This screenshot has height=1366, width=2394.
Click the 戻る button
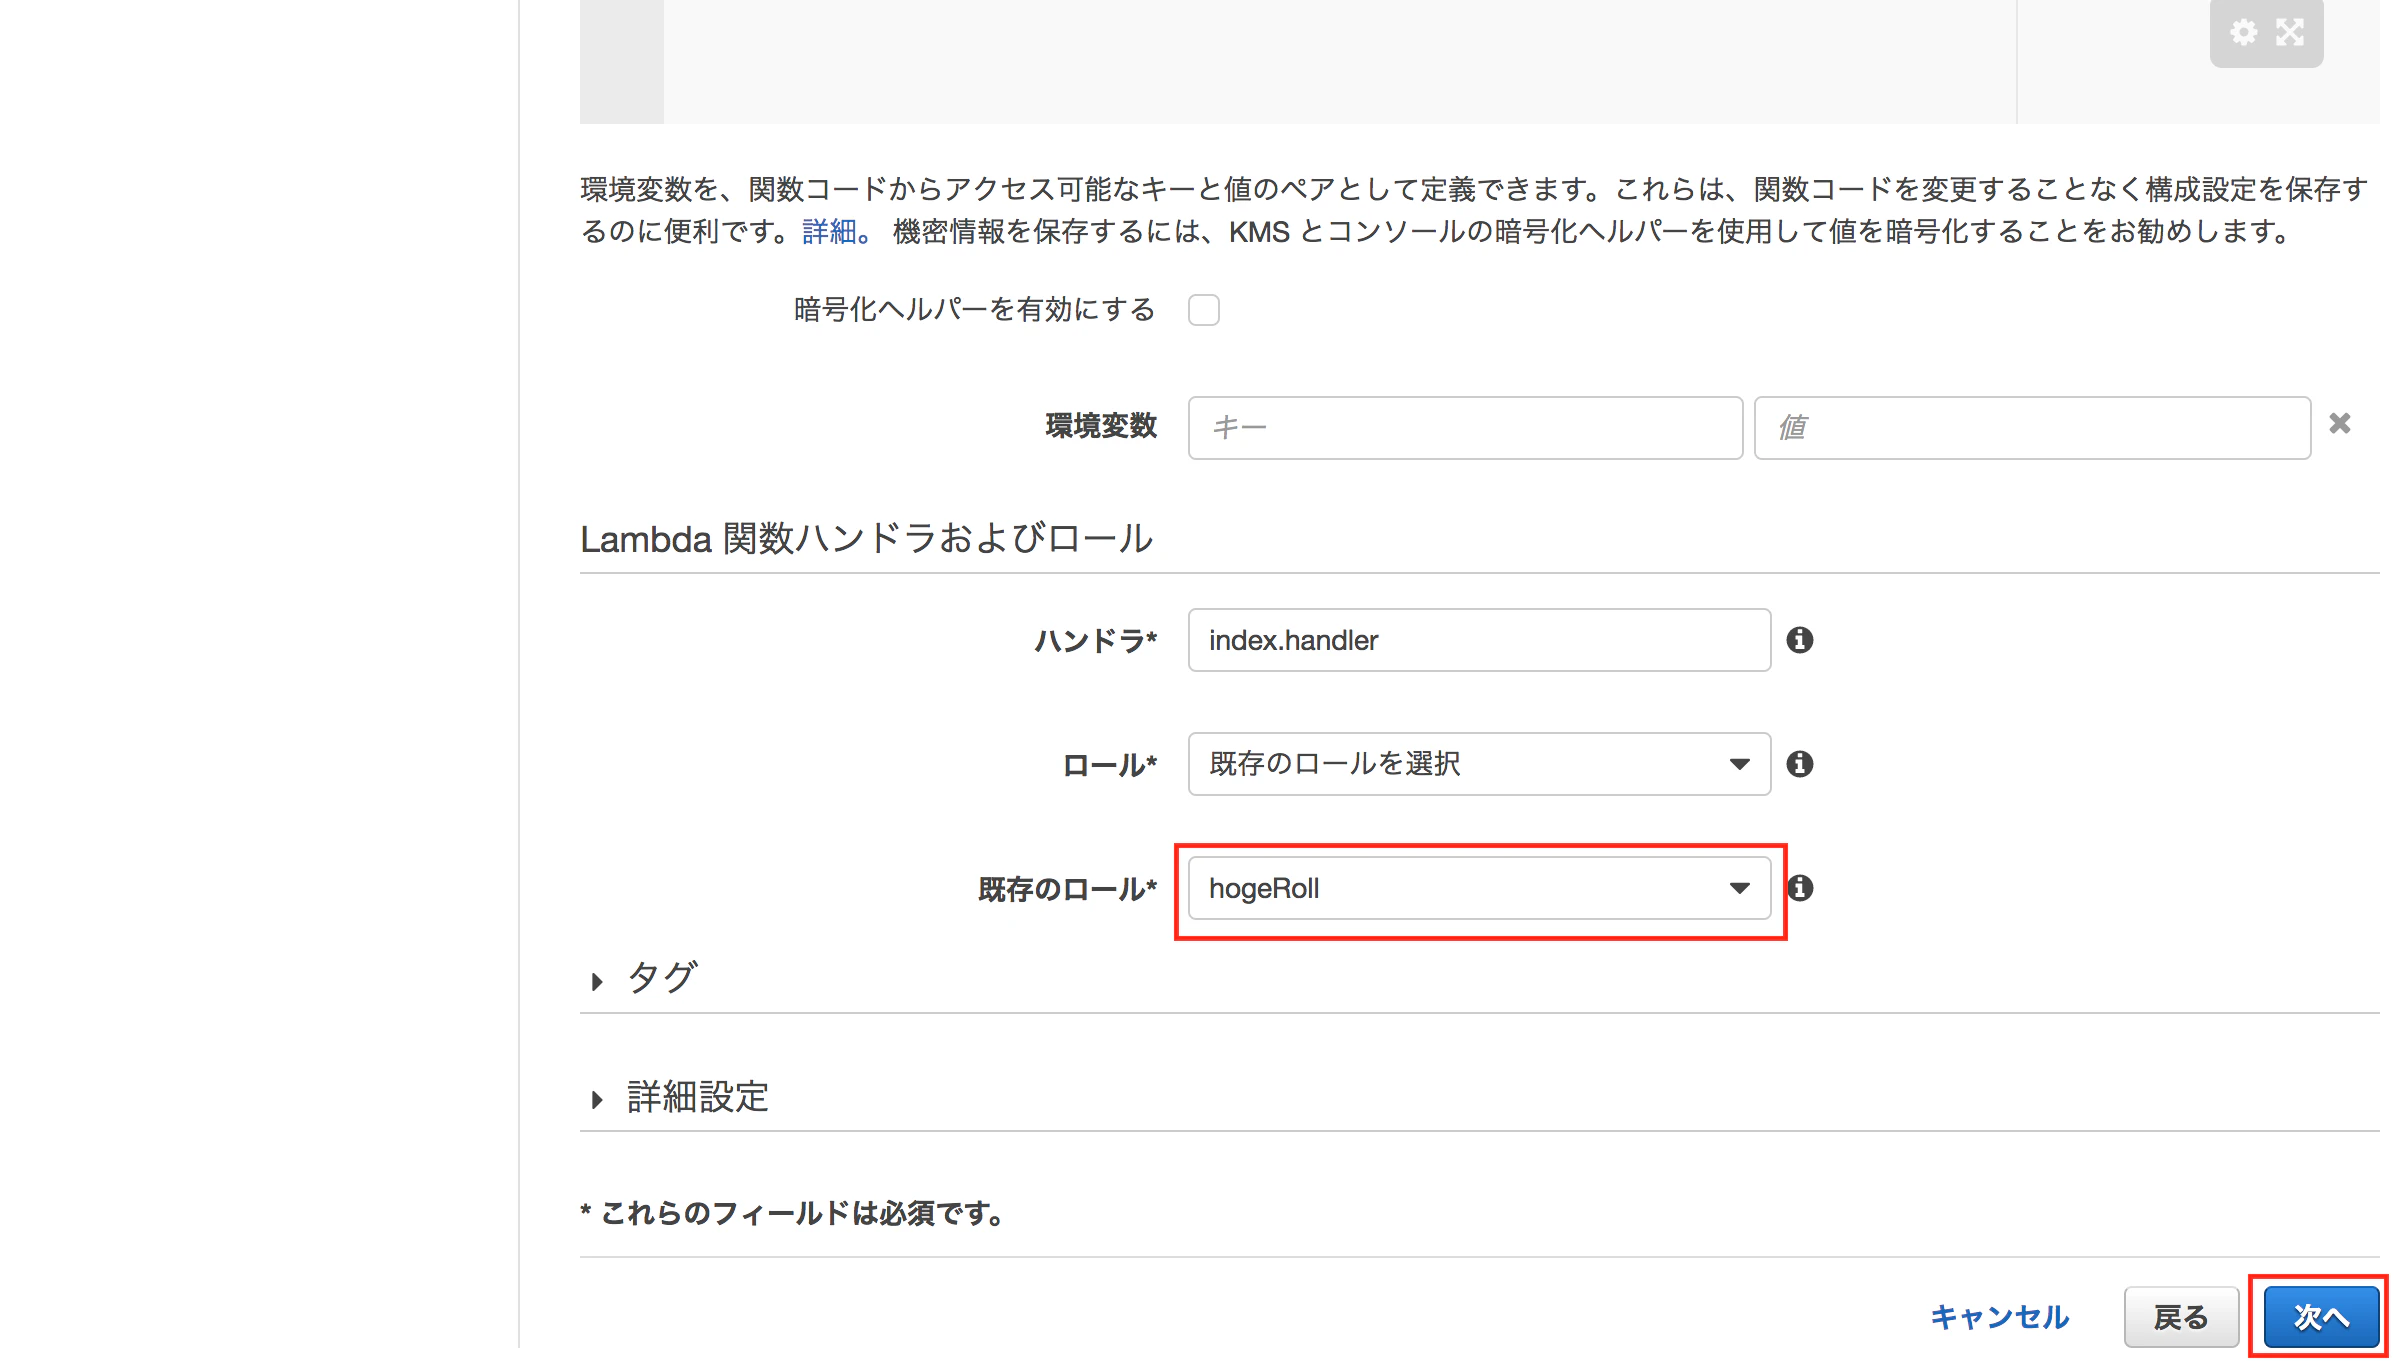[2181, 1318]
